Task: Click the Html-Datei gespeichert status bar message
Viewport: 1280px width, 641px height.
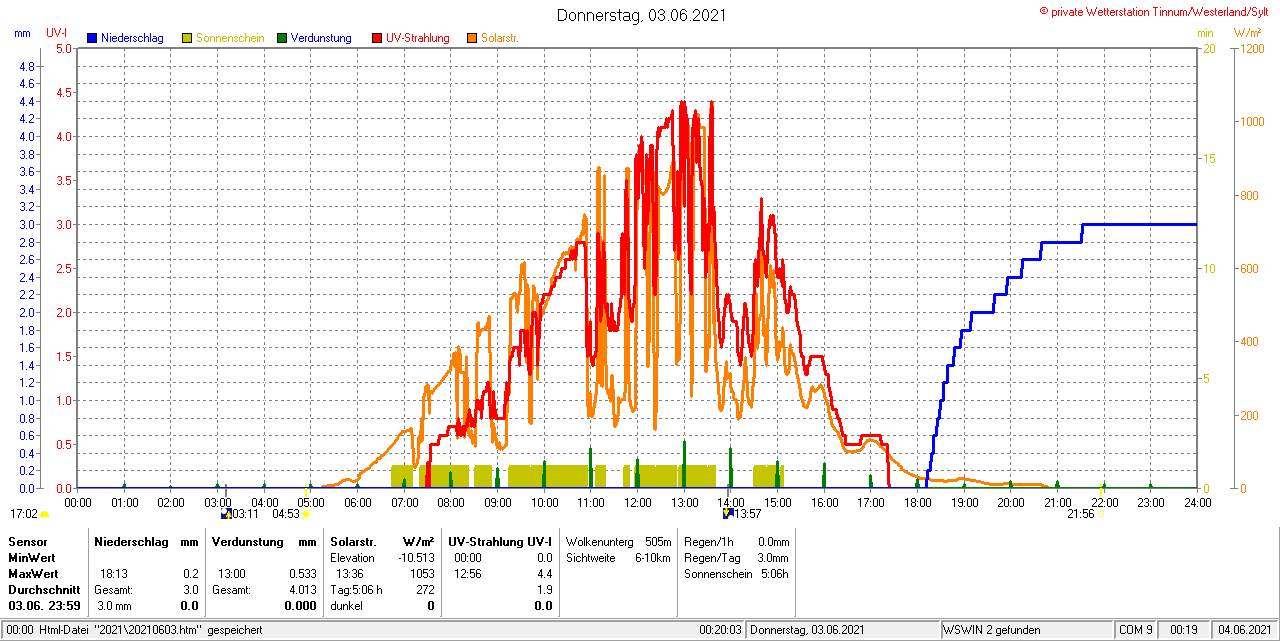Action: click(135, 630)
